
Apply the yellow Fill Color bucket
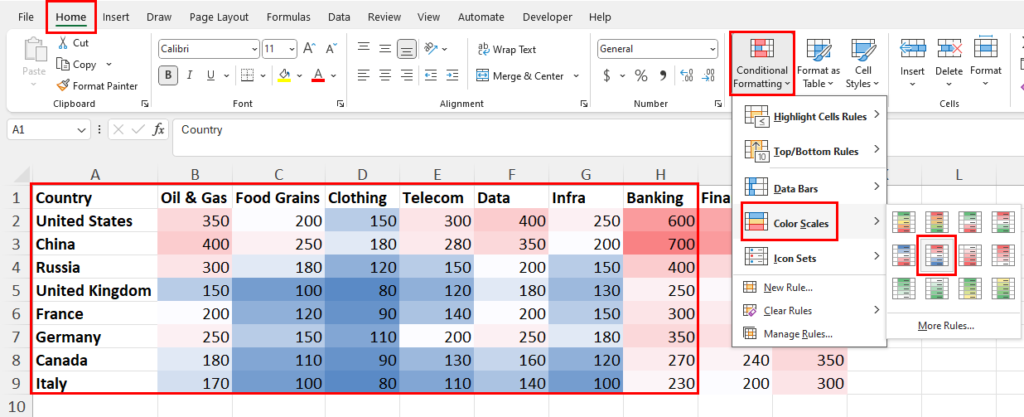point(284,76)
